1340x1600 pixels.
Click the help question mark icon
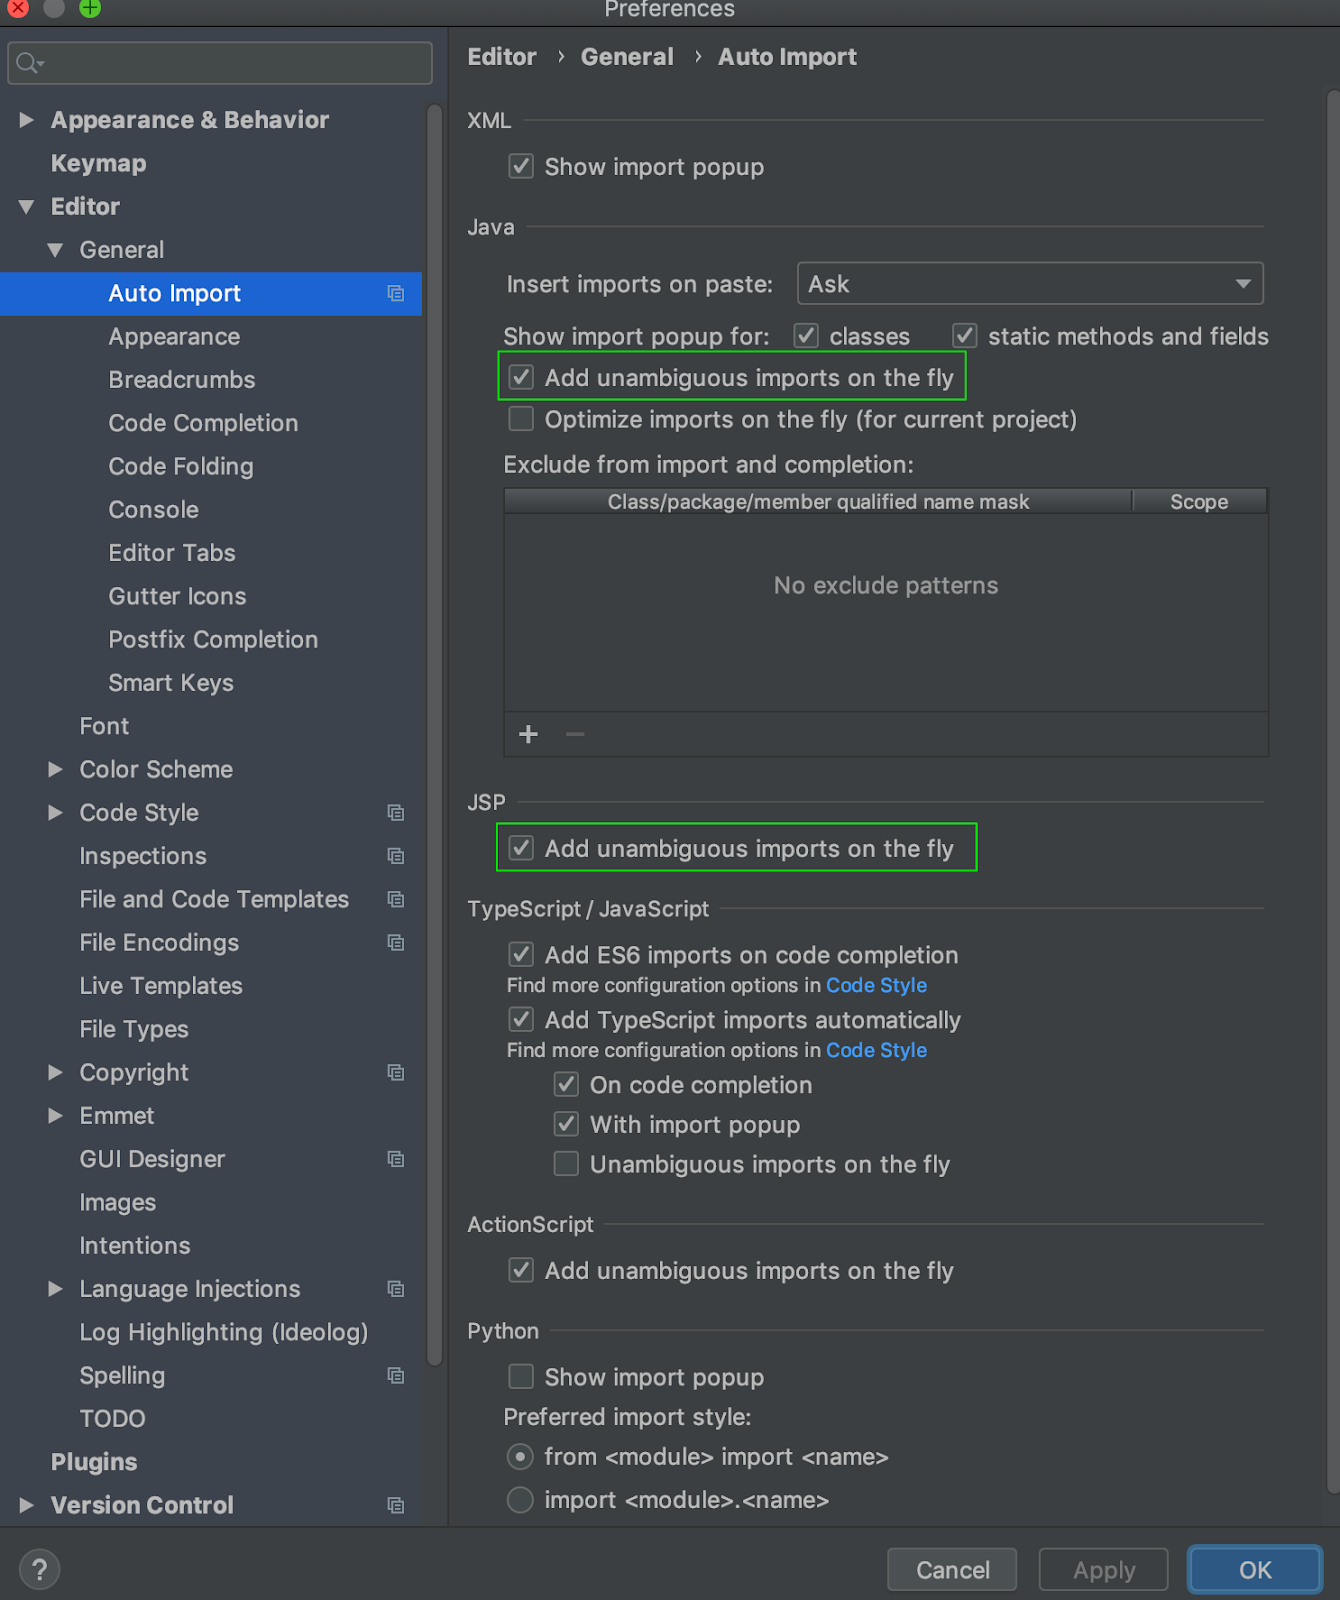click(x=39, y=1569)
